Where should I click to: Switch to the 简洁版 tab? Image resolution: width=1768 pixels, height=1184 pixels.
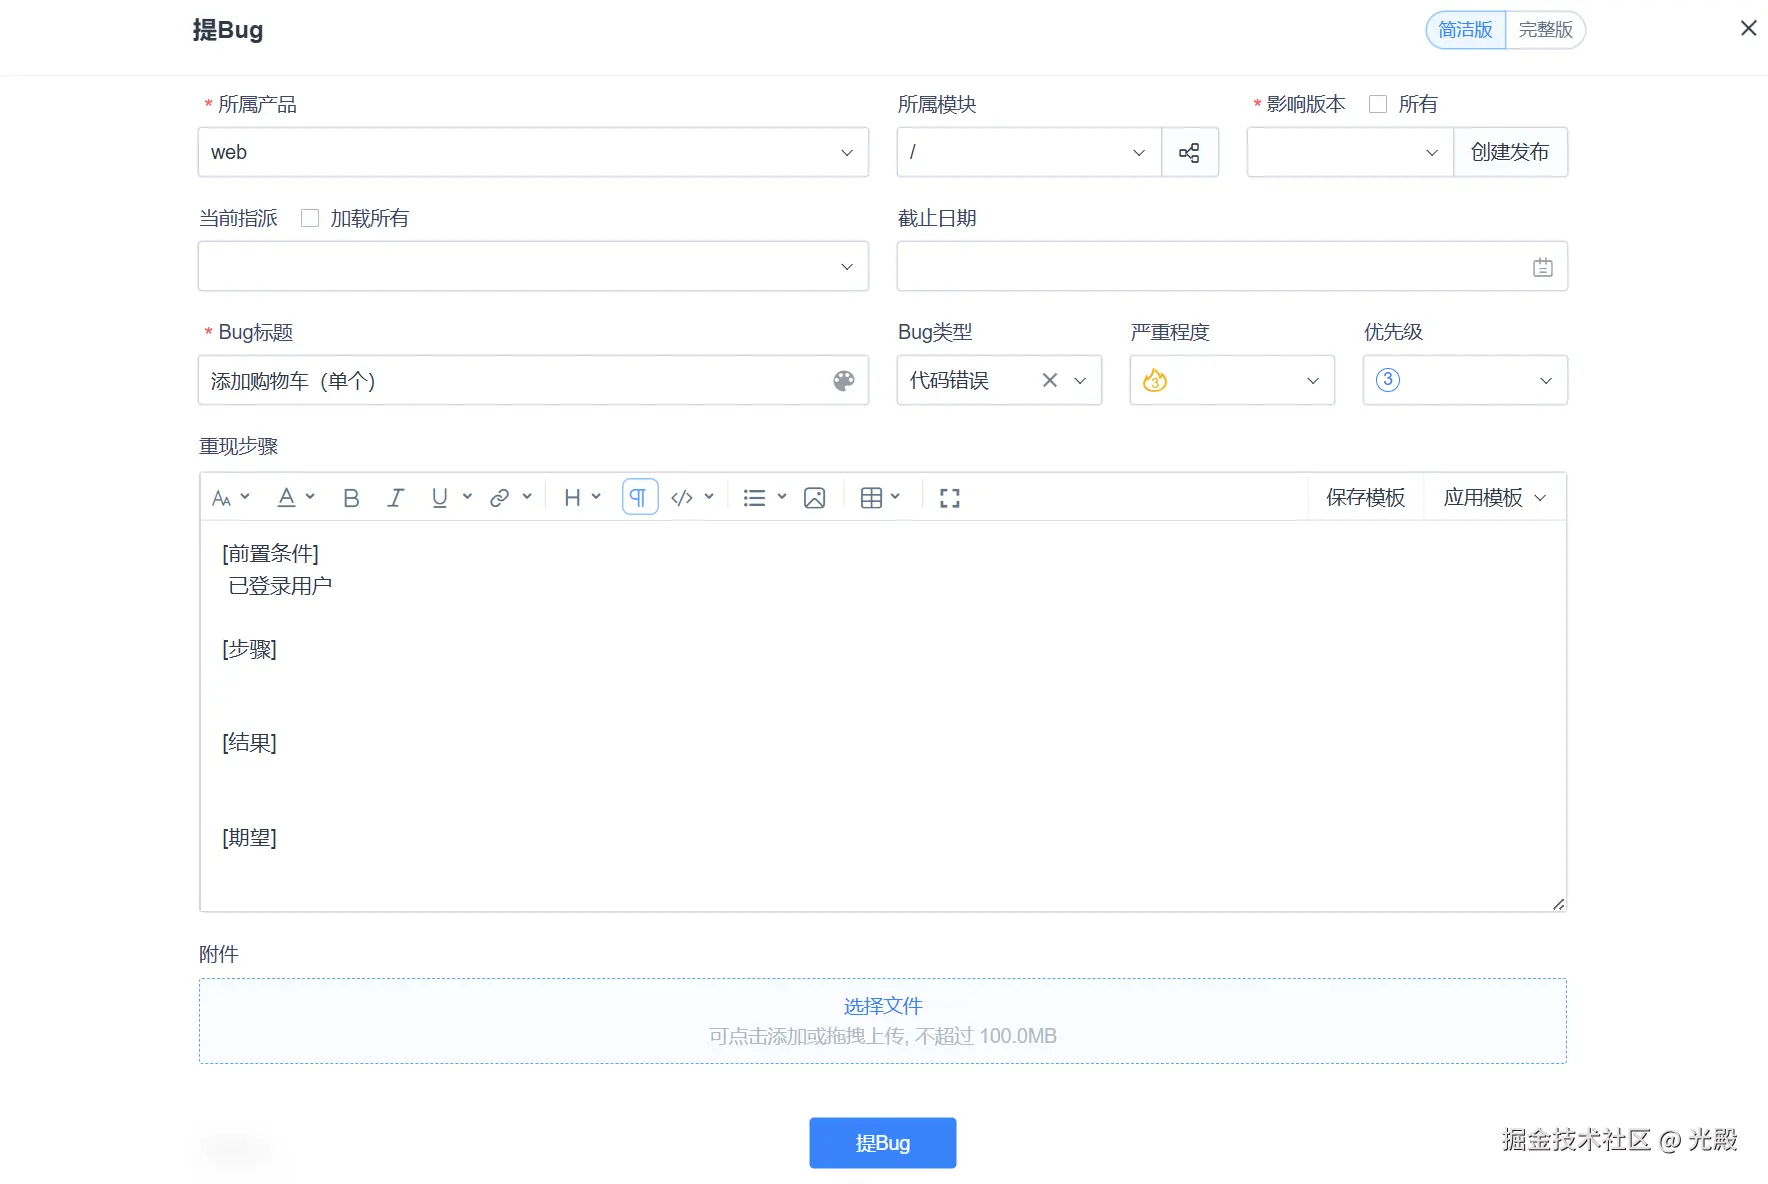(1465, 30)
